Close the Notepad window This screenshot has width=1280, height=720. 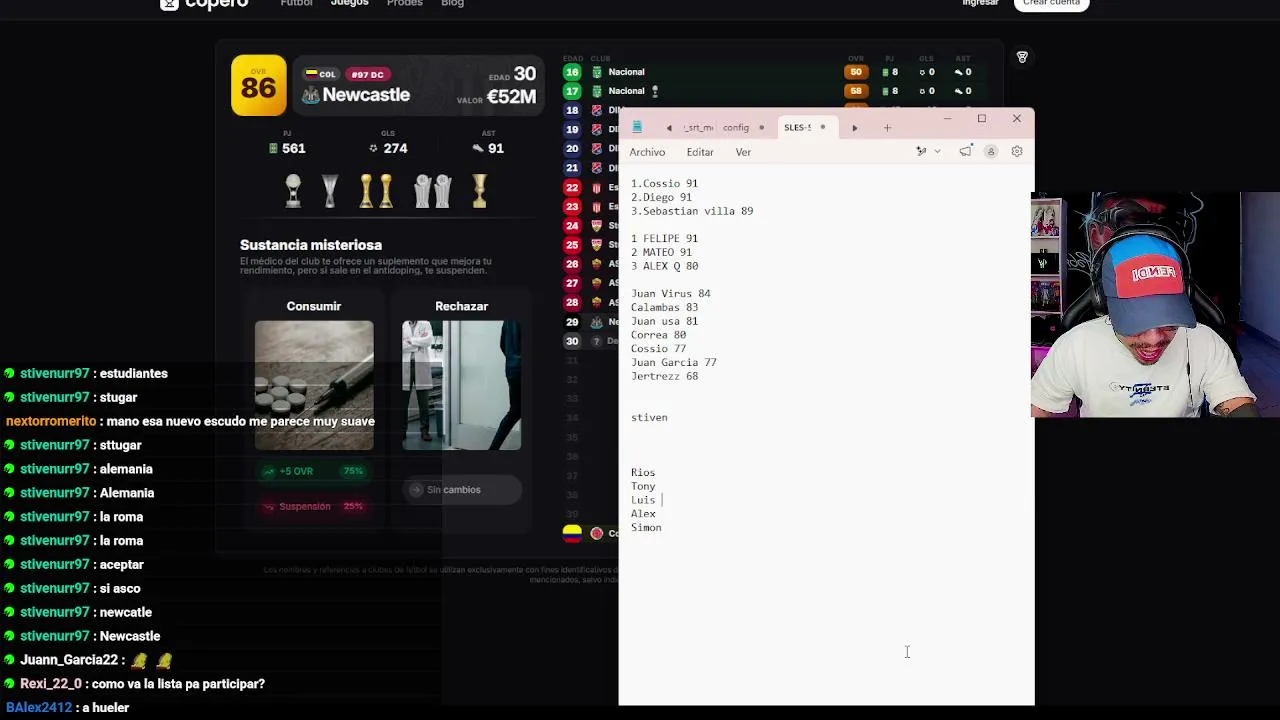coord(1017,119)
